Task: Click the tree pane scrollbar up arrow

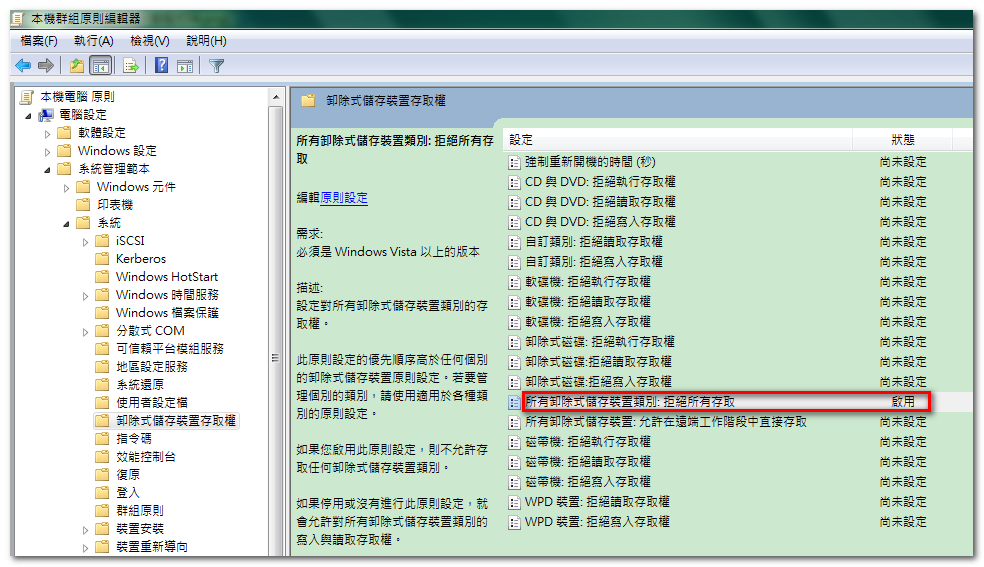Action: [x=277, y=96]
